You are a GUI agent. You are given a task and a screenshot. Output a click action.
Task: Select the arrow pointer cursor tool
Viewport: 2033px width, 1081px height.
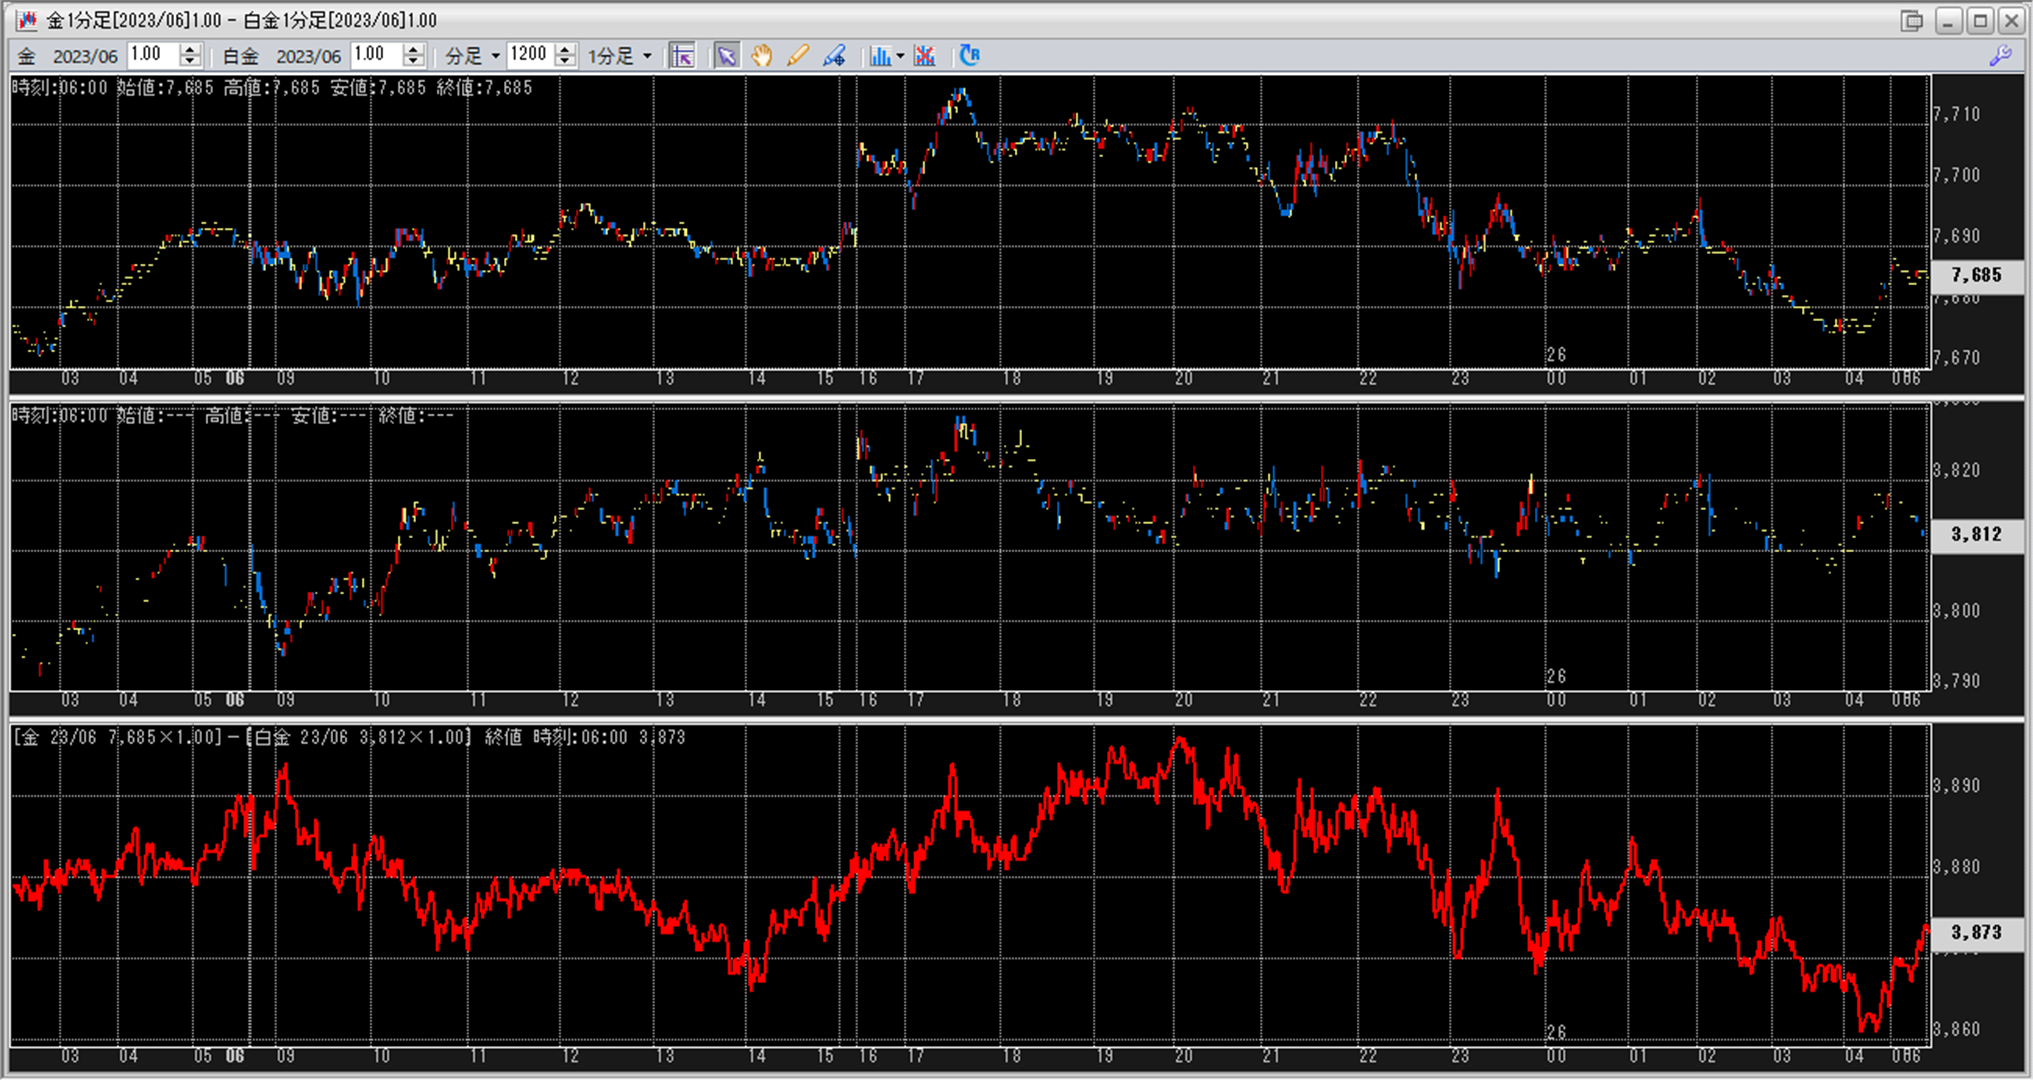pyautogui.click(x=727, y=56)
